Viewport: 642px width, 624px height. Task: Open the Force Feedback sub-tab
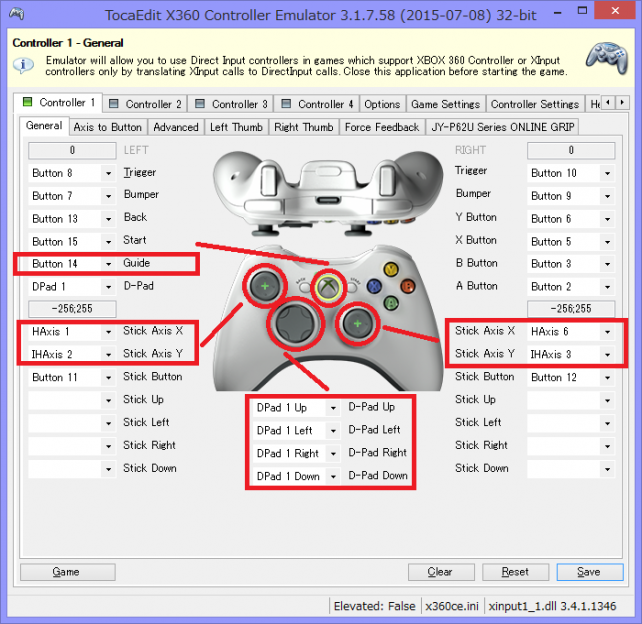tap(382, 127)
